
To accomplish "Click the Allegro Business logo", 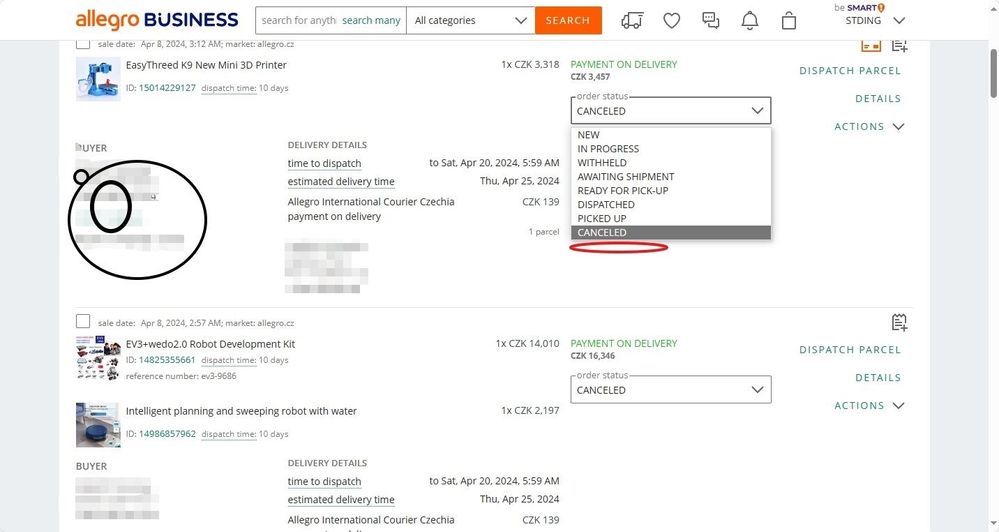I will (x=157, y=20).
